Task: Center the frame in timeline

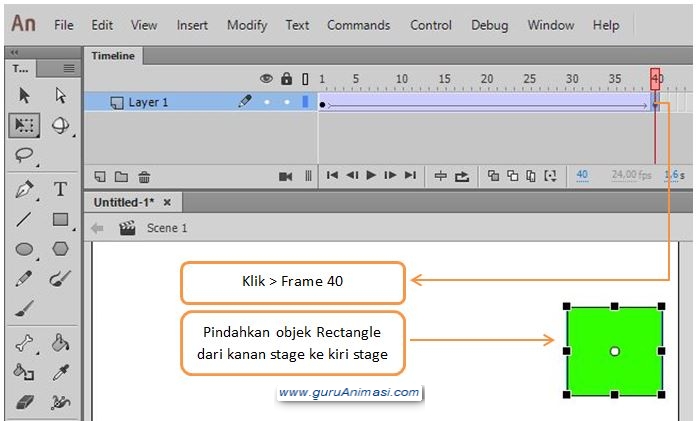Action: point(440,176)
